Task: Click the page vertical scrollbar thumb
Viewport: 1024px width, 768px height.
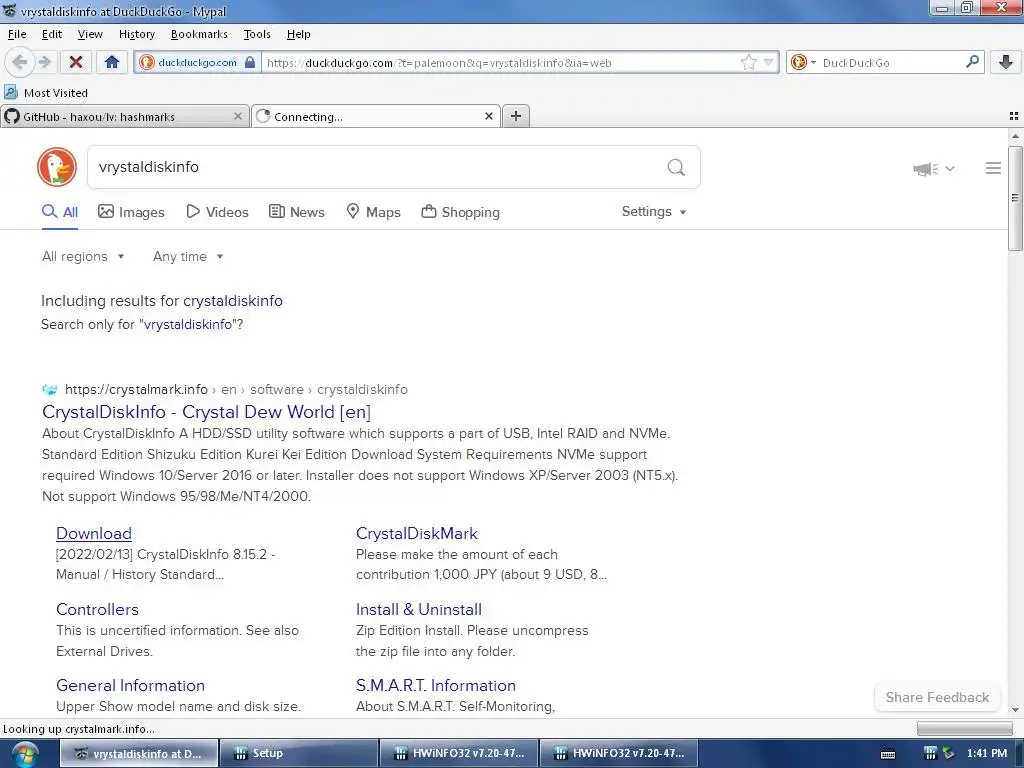Action: (1015, 199)
